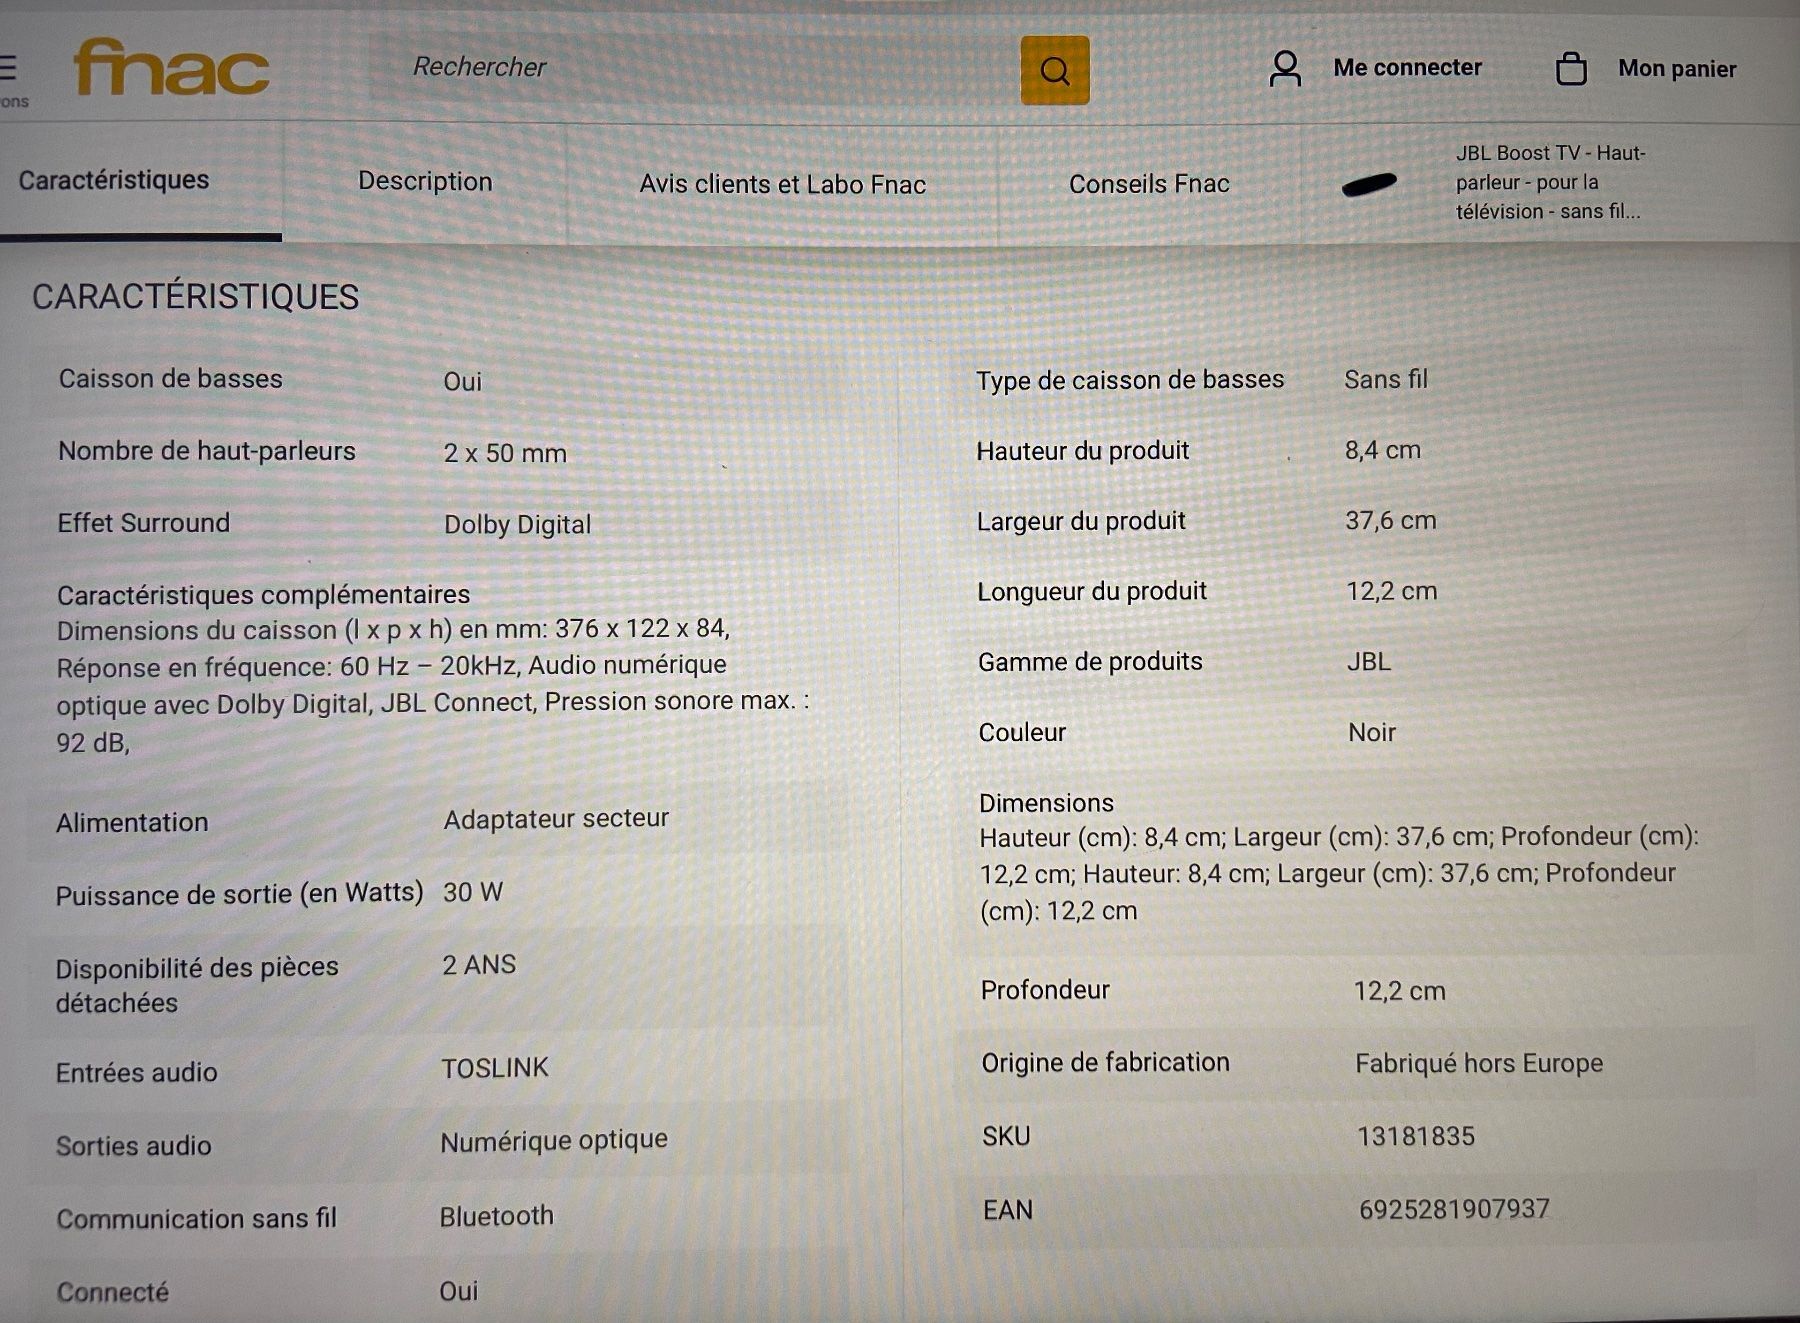Click the Bluetooth value
The width and height of the screenshot is (1800, 1323).
pyautogui.click(x=496, y=1216)
